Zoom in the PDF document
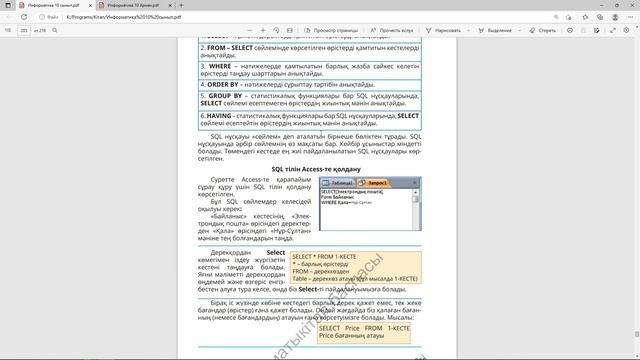Viewport: 640px width, 360px height. 263,30
